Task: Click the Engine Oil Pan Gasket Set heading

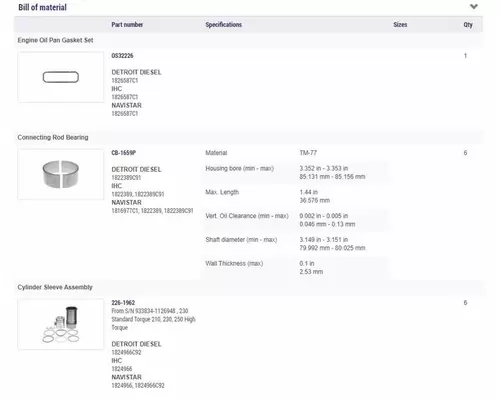Action: coord(55,40)
